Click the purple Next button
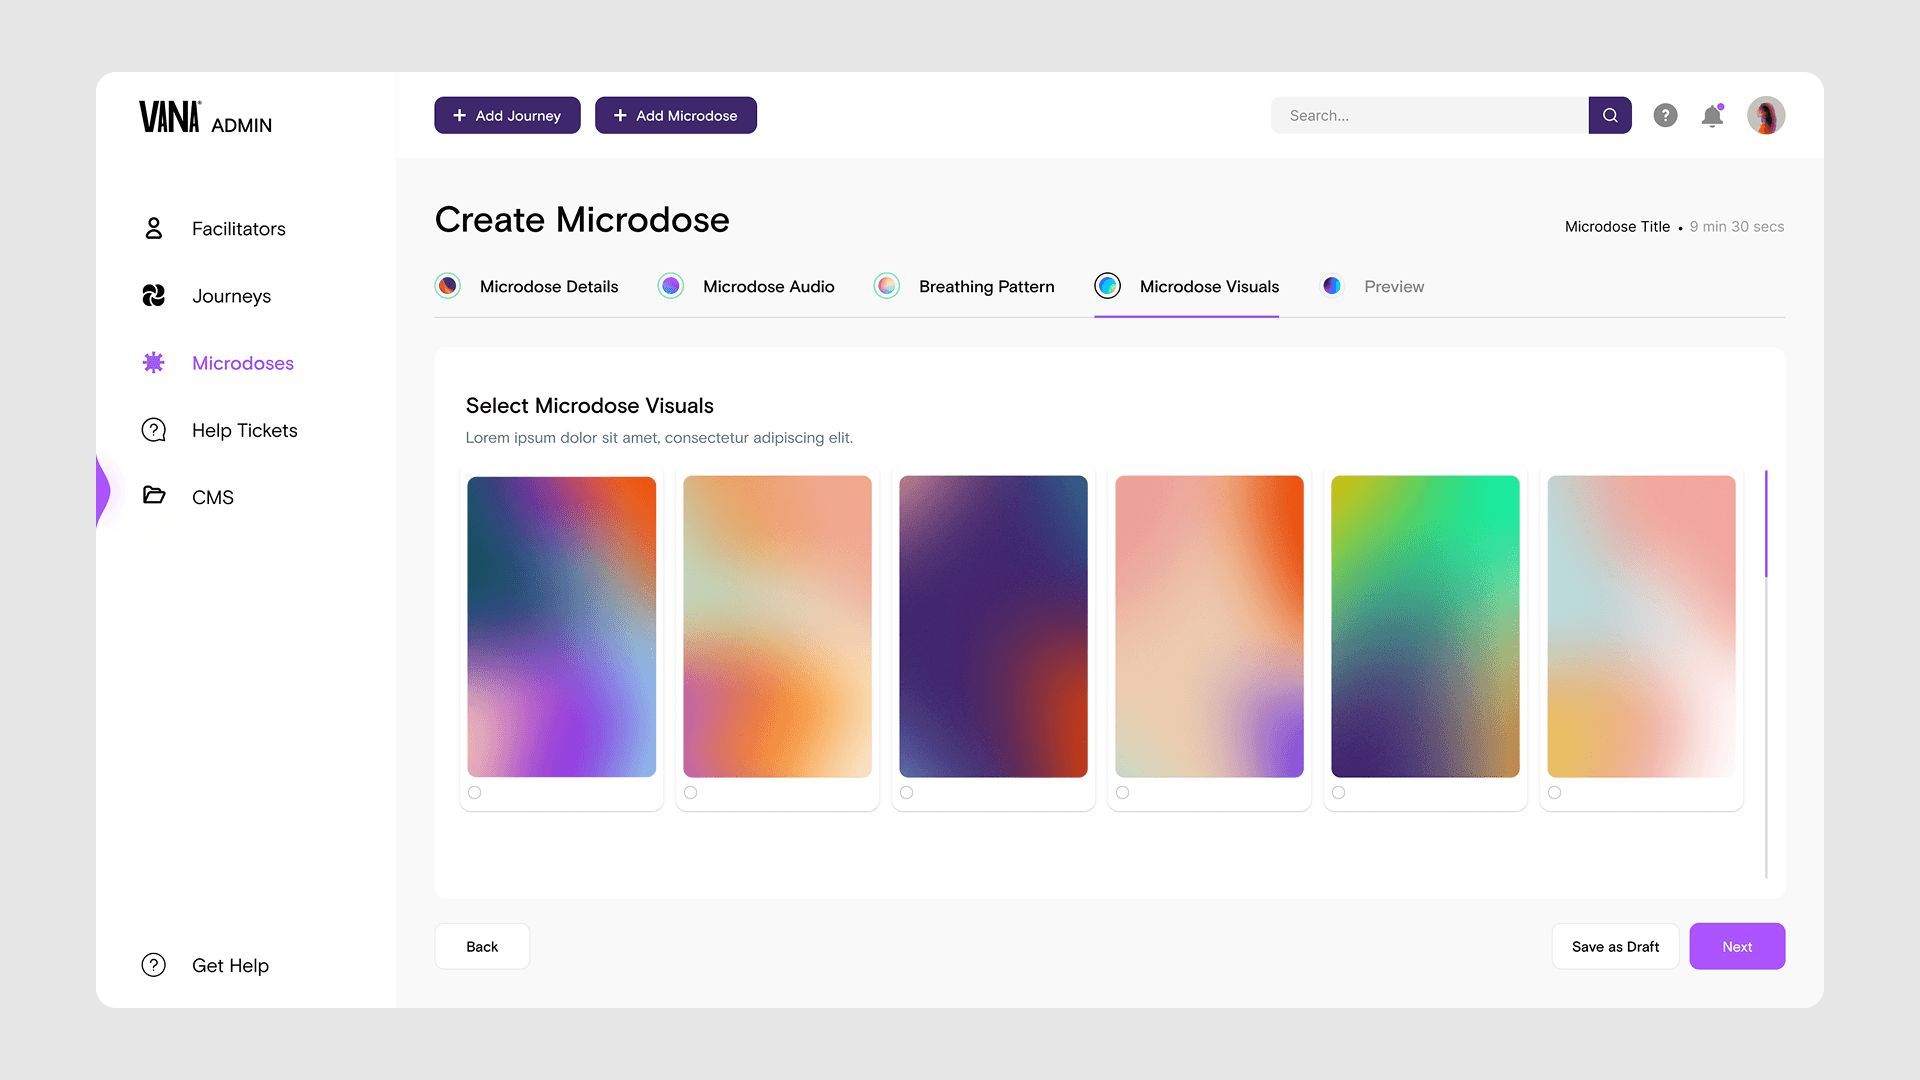The height and width of the screenshot is (1080, 1920). pos(1737,946)
